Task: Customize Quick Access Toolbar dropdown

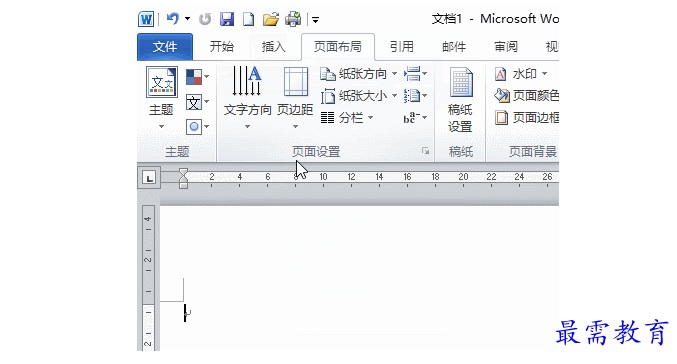Action: tap(316, 20)
